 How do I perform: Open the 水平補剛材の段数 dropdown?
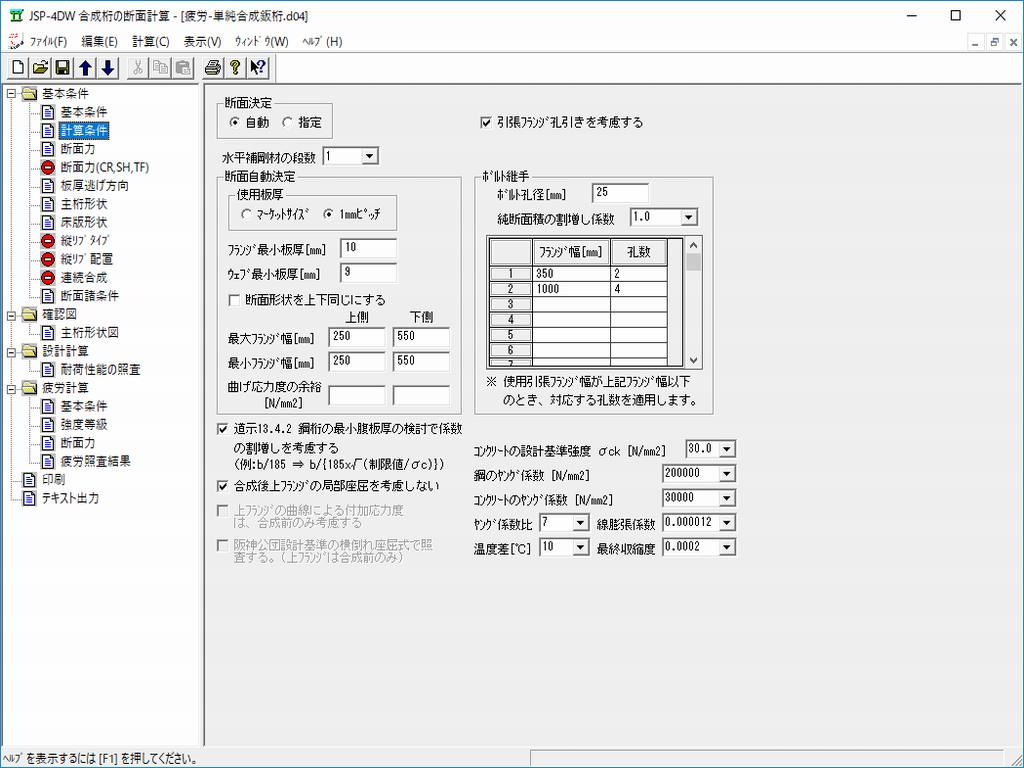(369, 156)
